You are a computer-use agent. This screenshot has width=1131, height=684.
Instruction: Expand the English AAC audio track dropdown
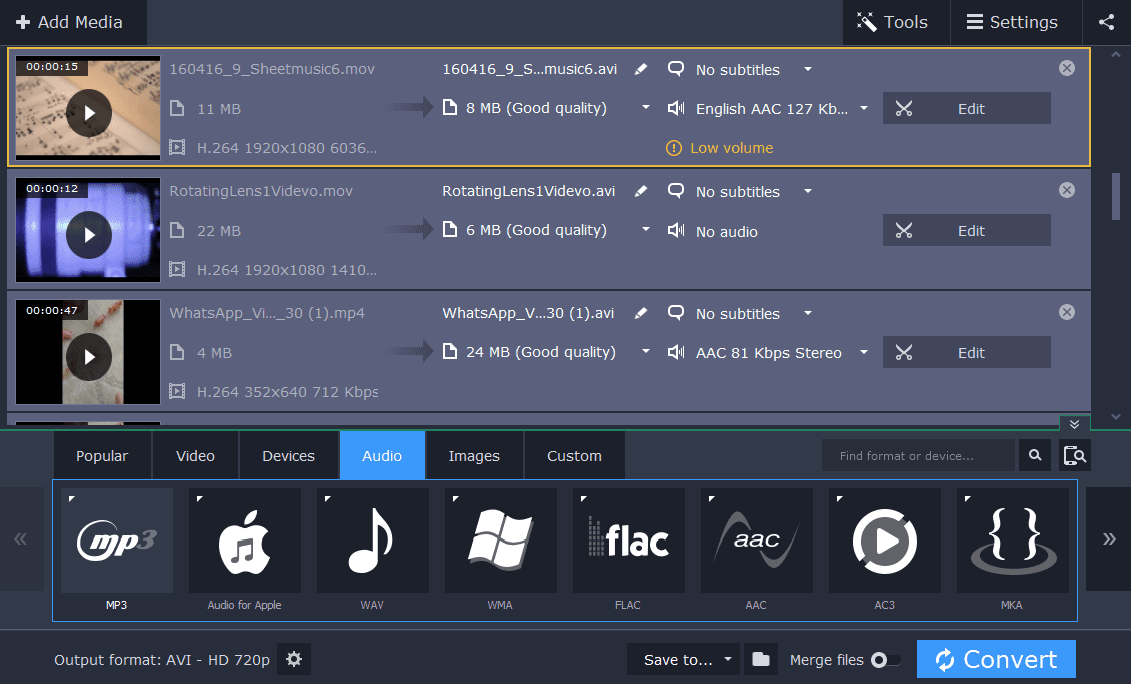click(864, 108)
